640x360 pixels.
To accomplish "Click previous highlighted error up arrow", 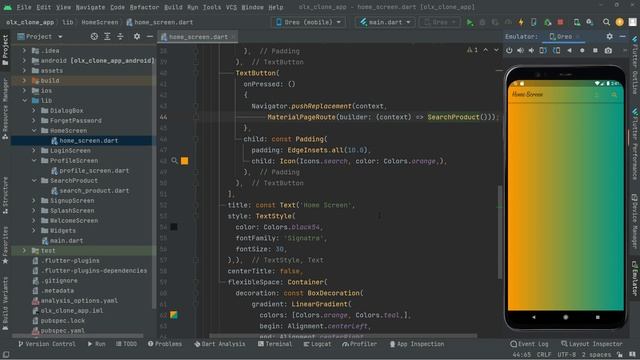I will pyautogui.click(x=486, y=50).
